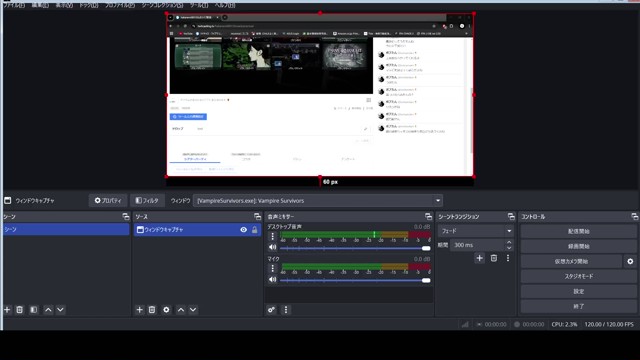Open the 編集 (Edit) menu
640x360 pixels.
coord(40,5)
